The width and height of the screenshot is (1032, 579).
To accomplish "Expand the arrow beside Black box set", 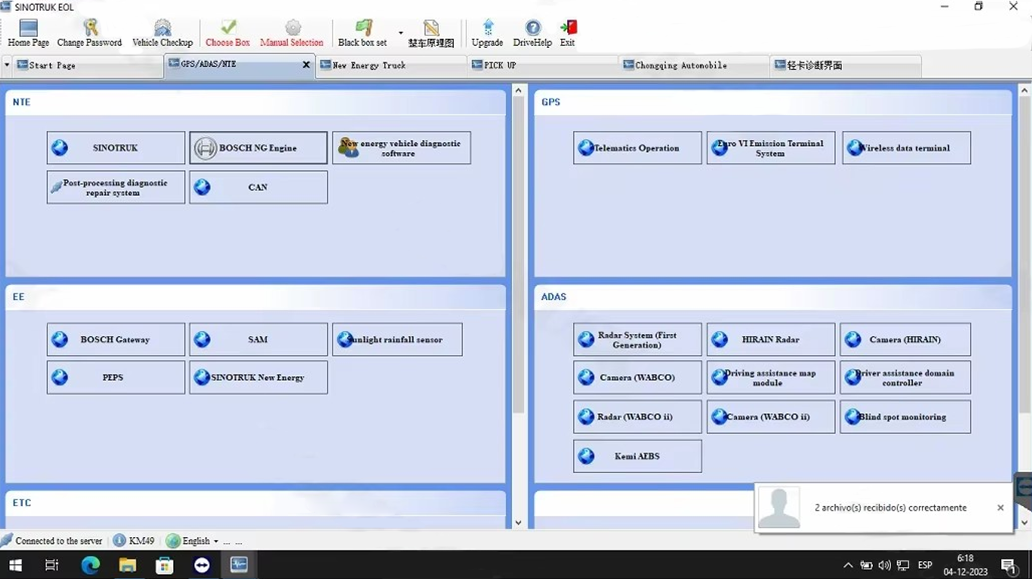I will (400, 33).
